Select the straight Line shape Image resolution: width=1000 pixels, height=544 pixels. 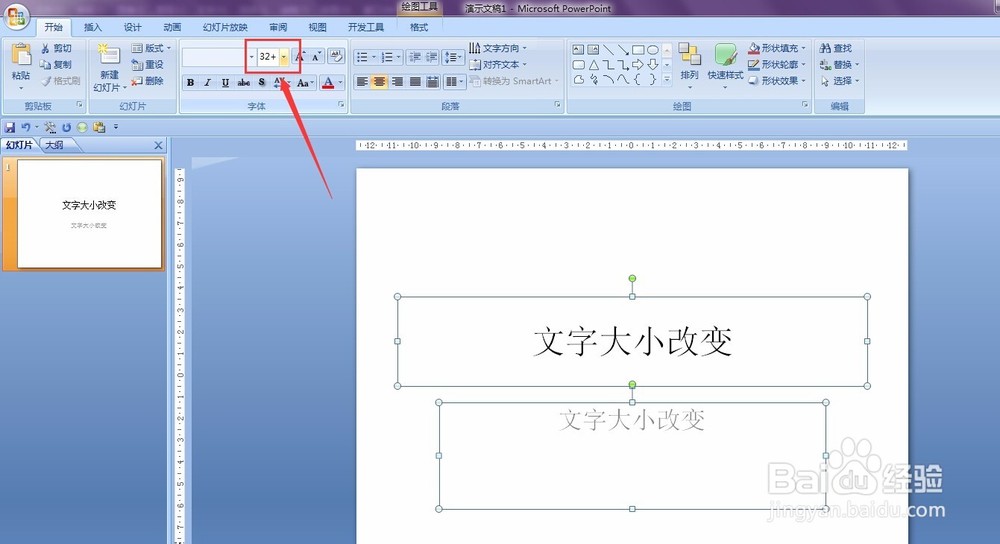(x=608, y=49)
